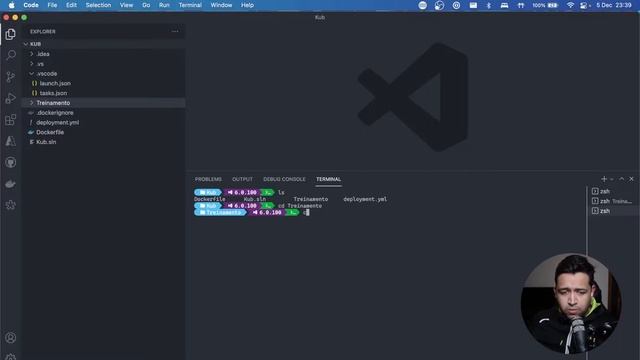Open the Accounts menu icon
Image resolution: width=640 pixels, height=360 pixels.
pos(11,338)
